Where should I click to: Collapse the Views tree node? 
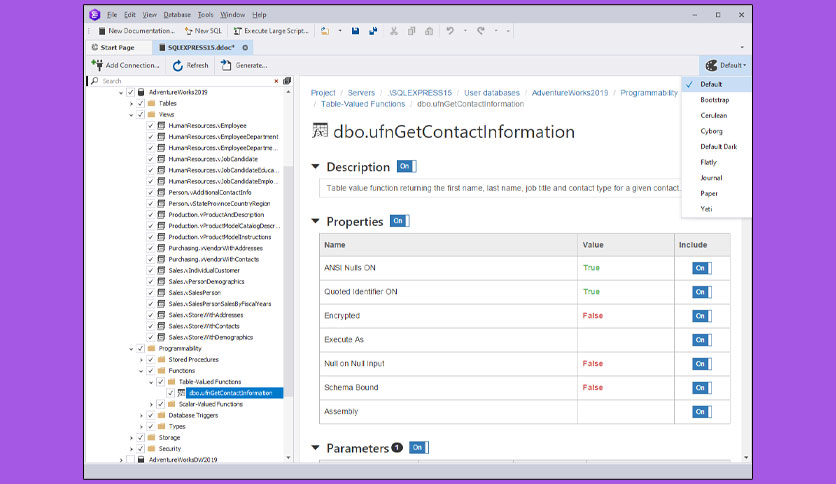coord(131,115)
